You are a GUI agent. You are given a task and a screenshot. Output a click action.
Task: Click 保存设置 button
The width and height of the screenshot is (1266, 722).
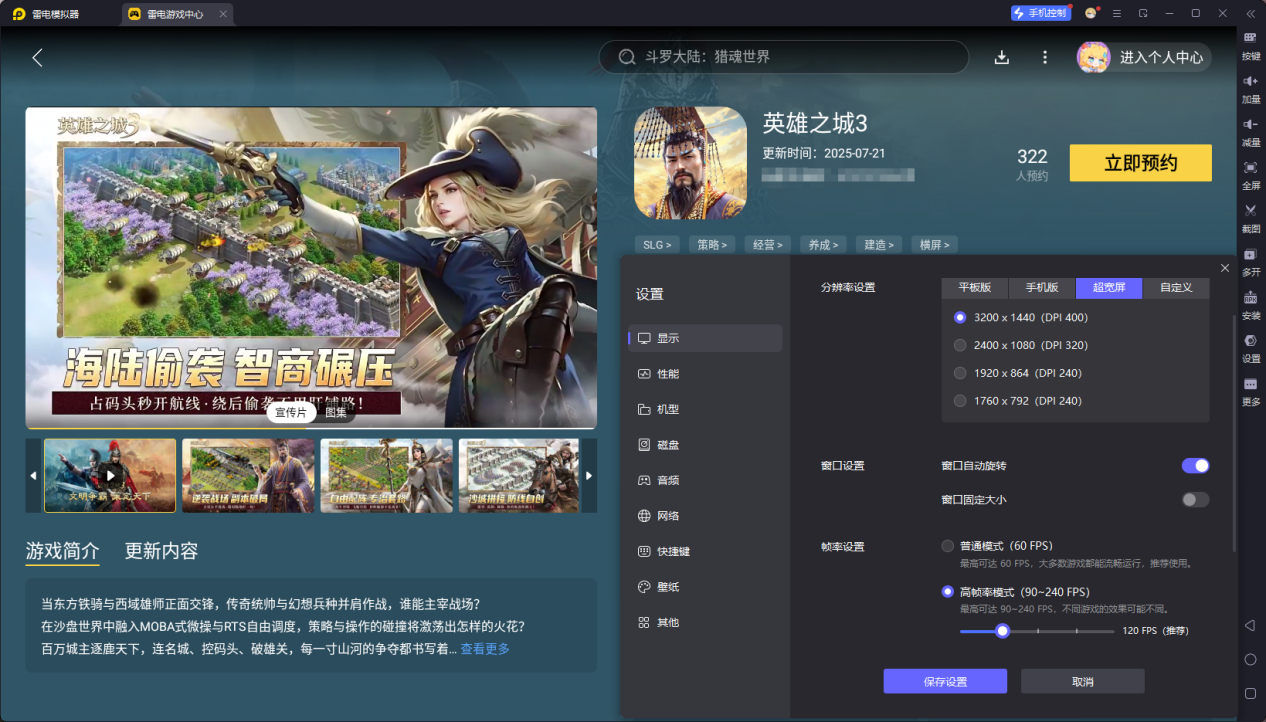[x=945, y=681]
